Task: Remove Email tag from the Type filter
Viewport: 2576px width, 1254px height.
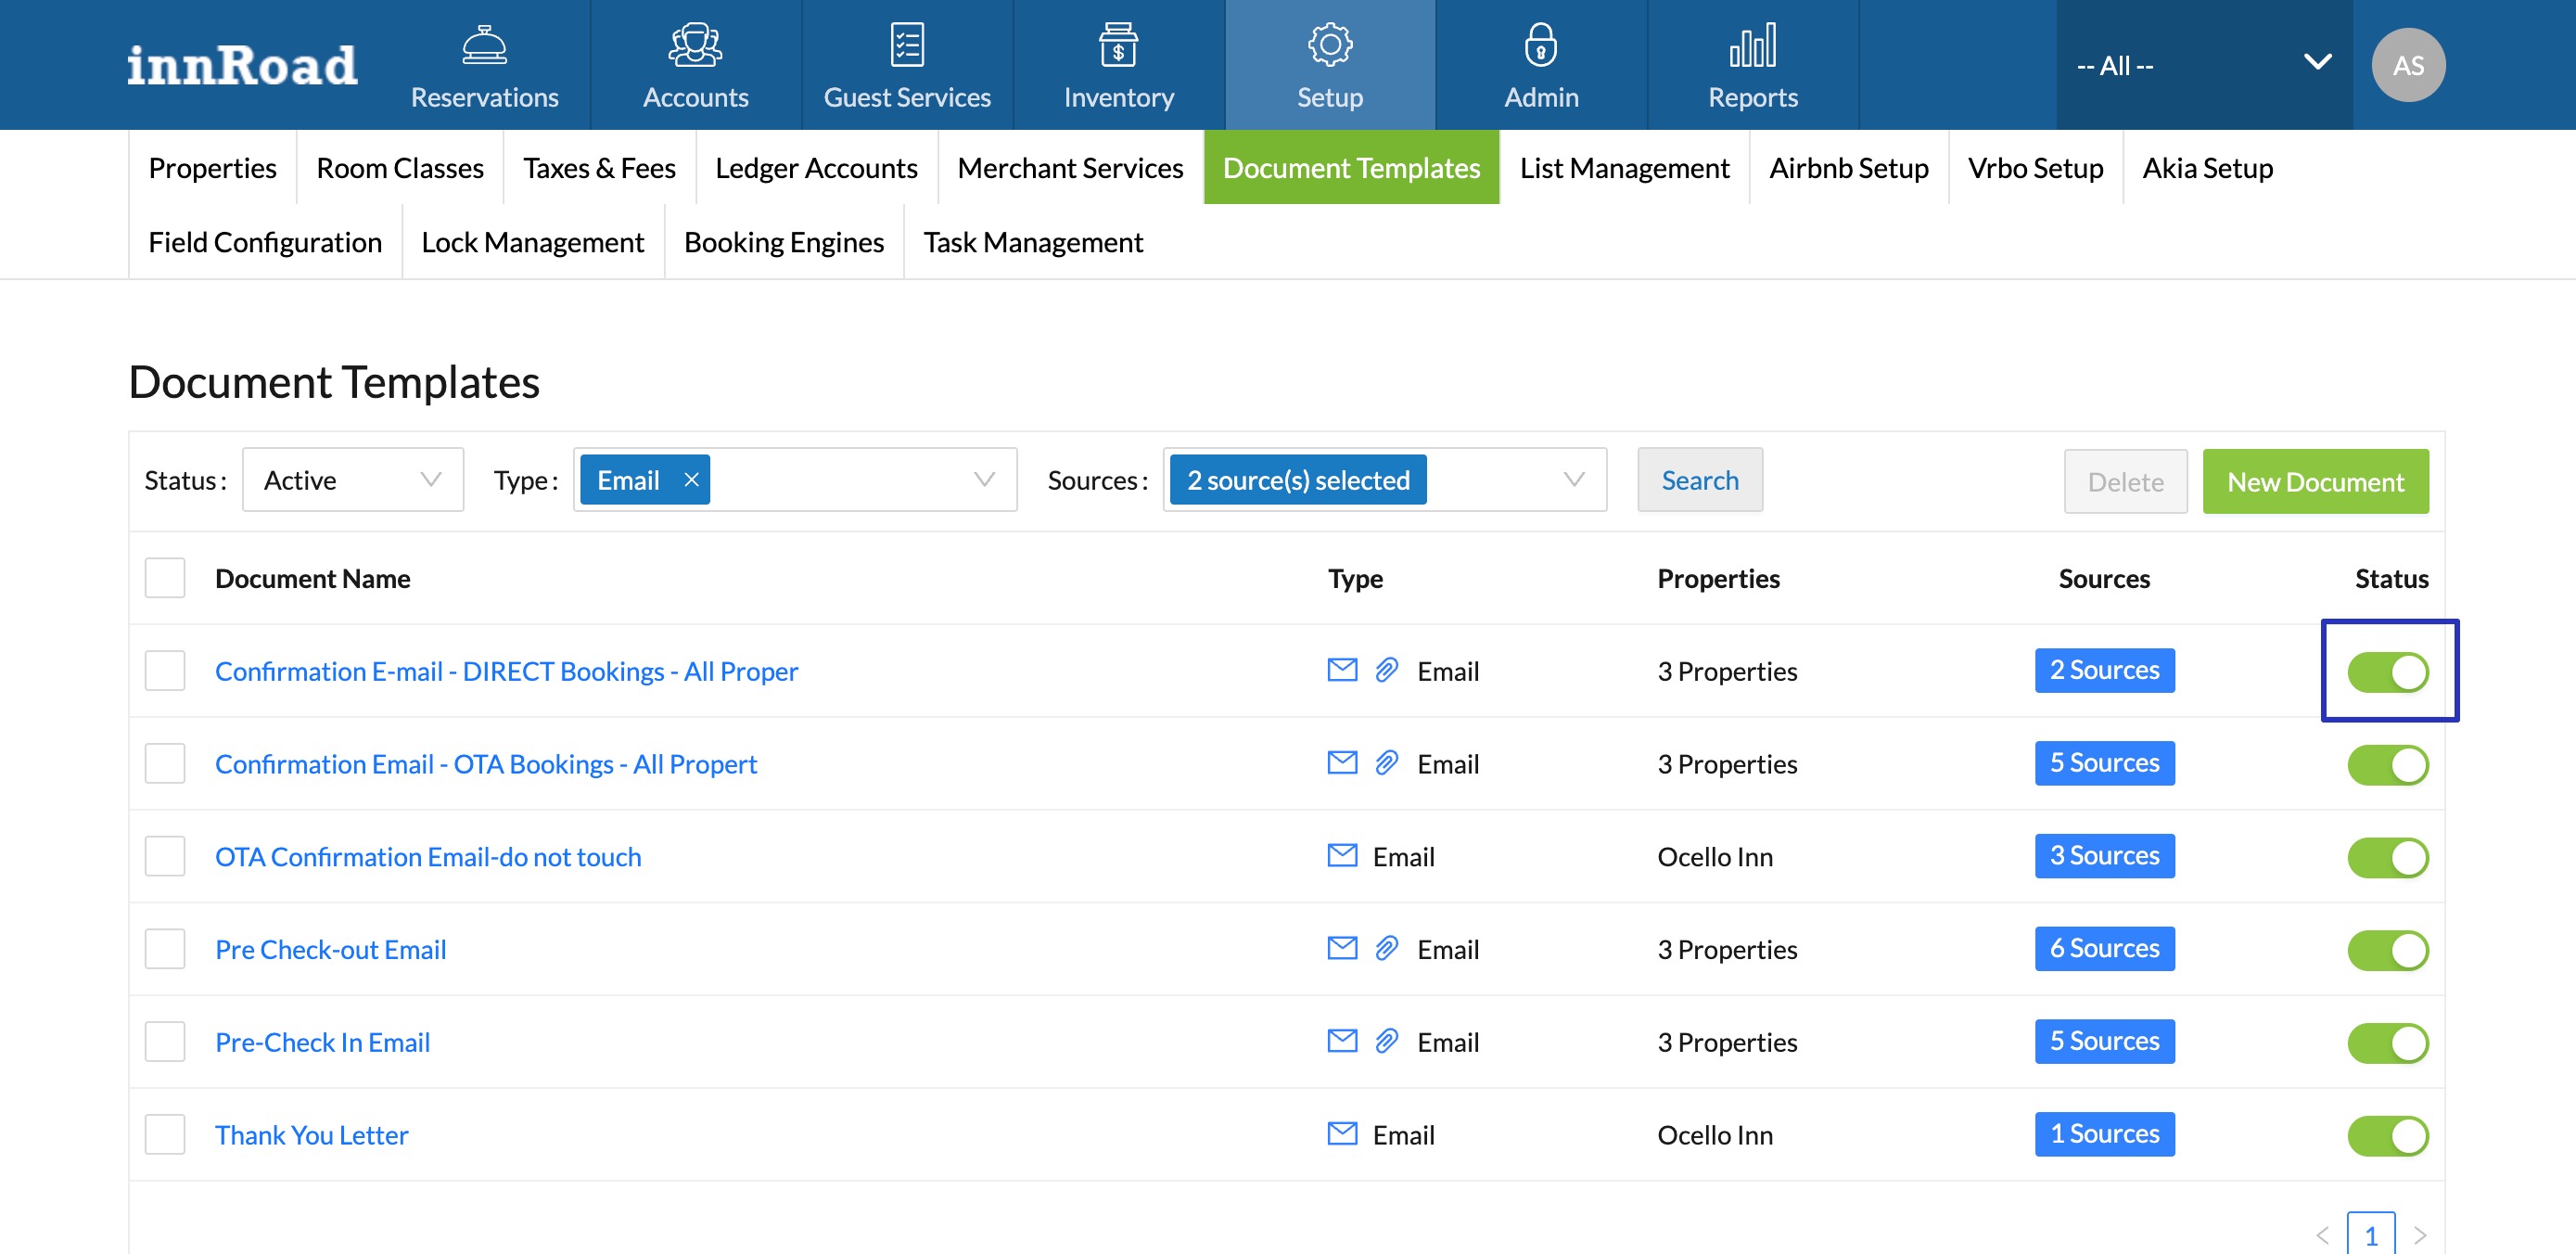Action: pyautogui.click(x=691, y=480)
